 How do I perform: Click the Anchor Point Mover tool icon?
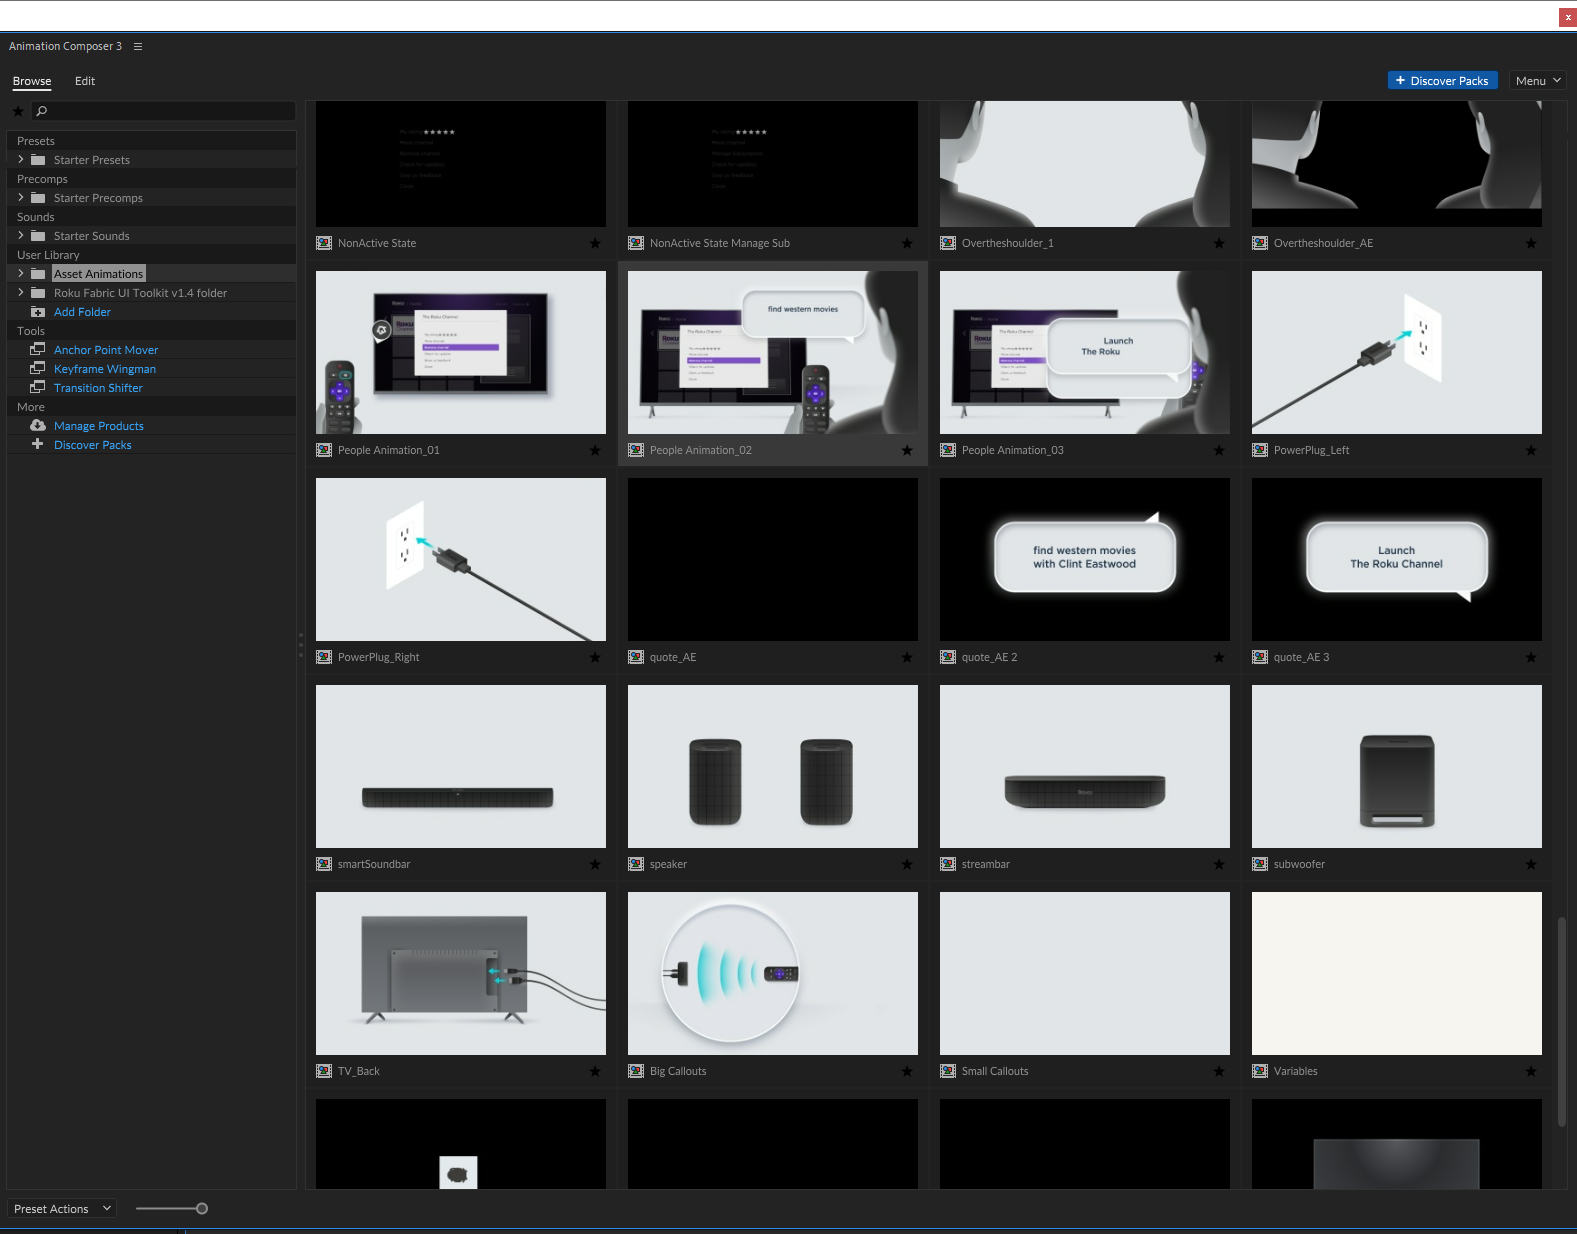click(38, 349)
